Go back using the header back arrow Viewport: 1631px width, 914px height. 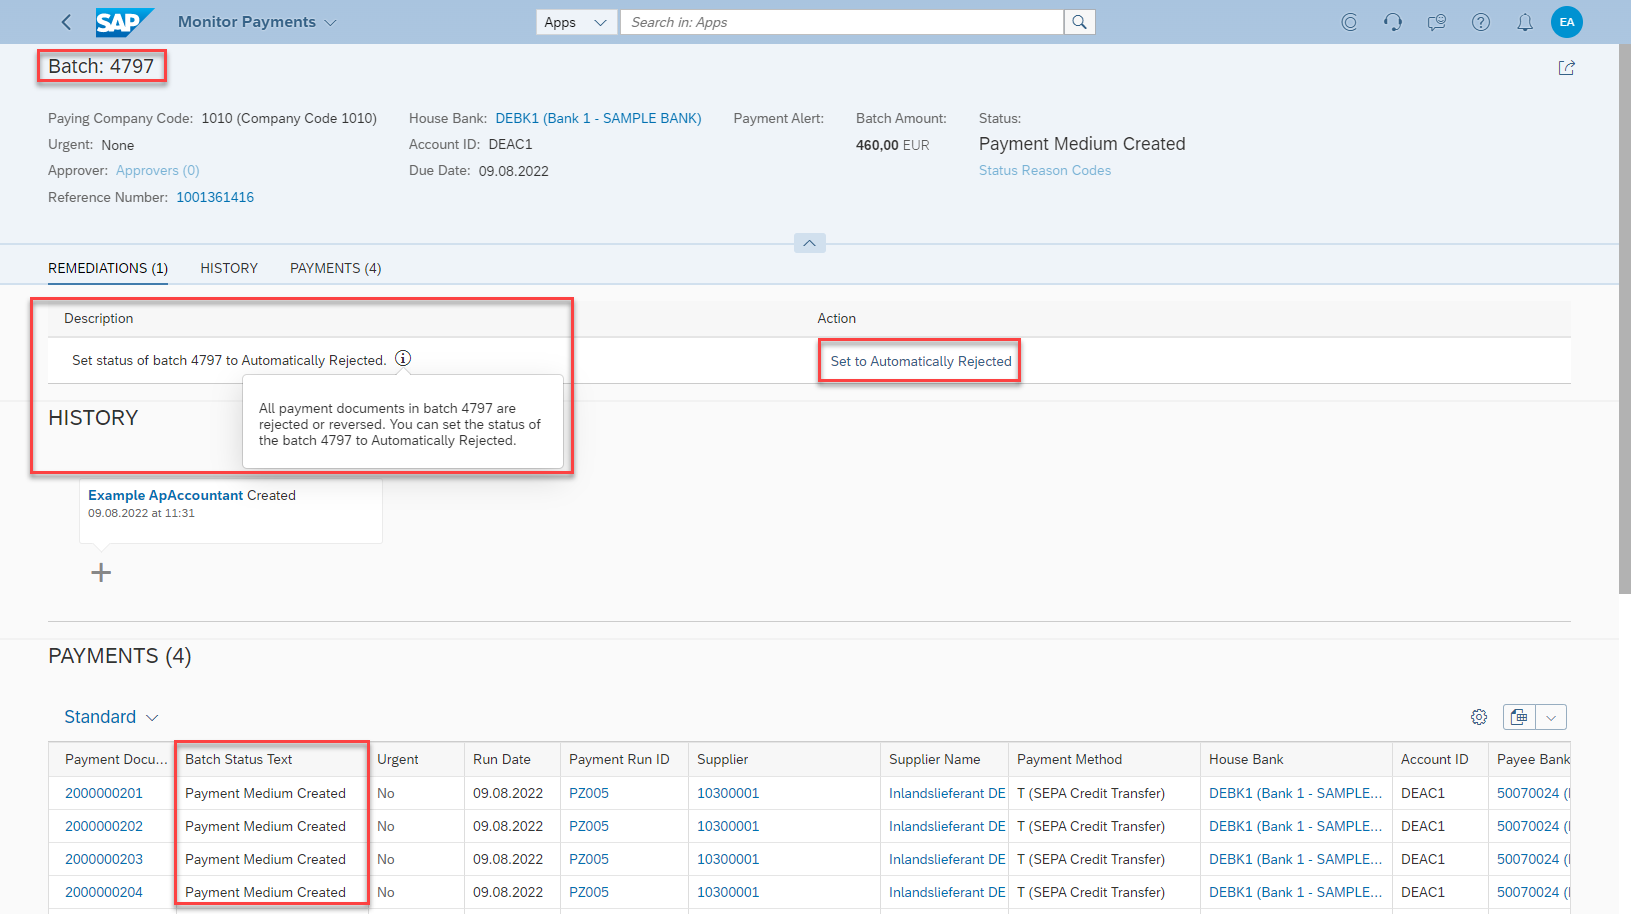66,22
